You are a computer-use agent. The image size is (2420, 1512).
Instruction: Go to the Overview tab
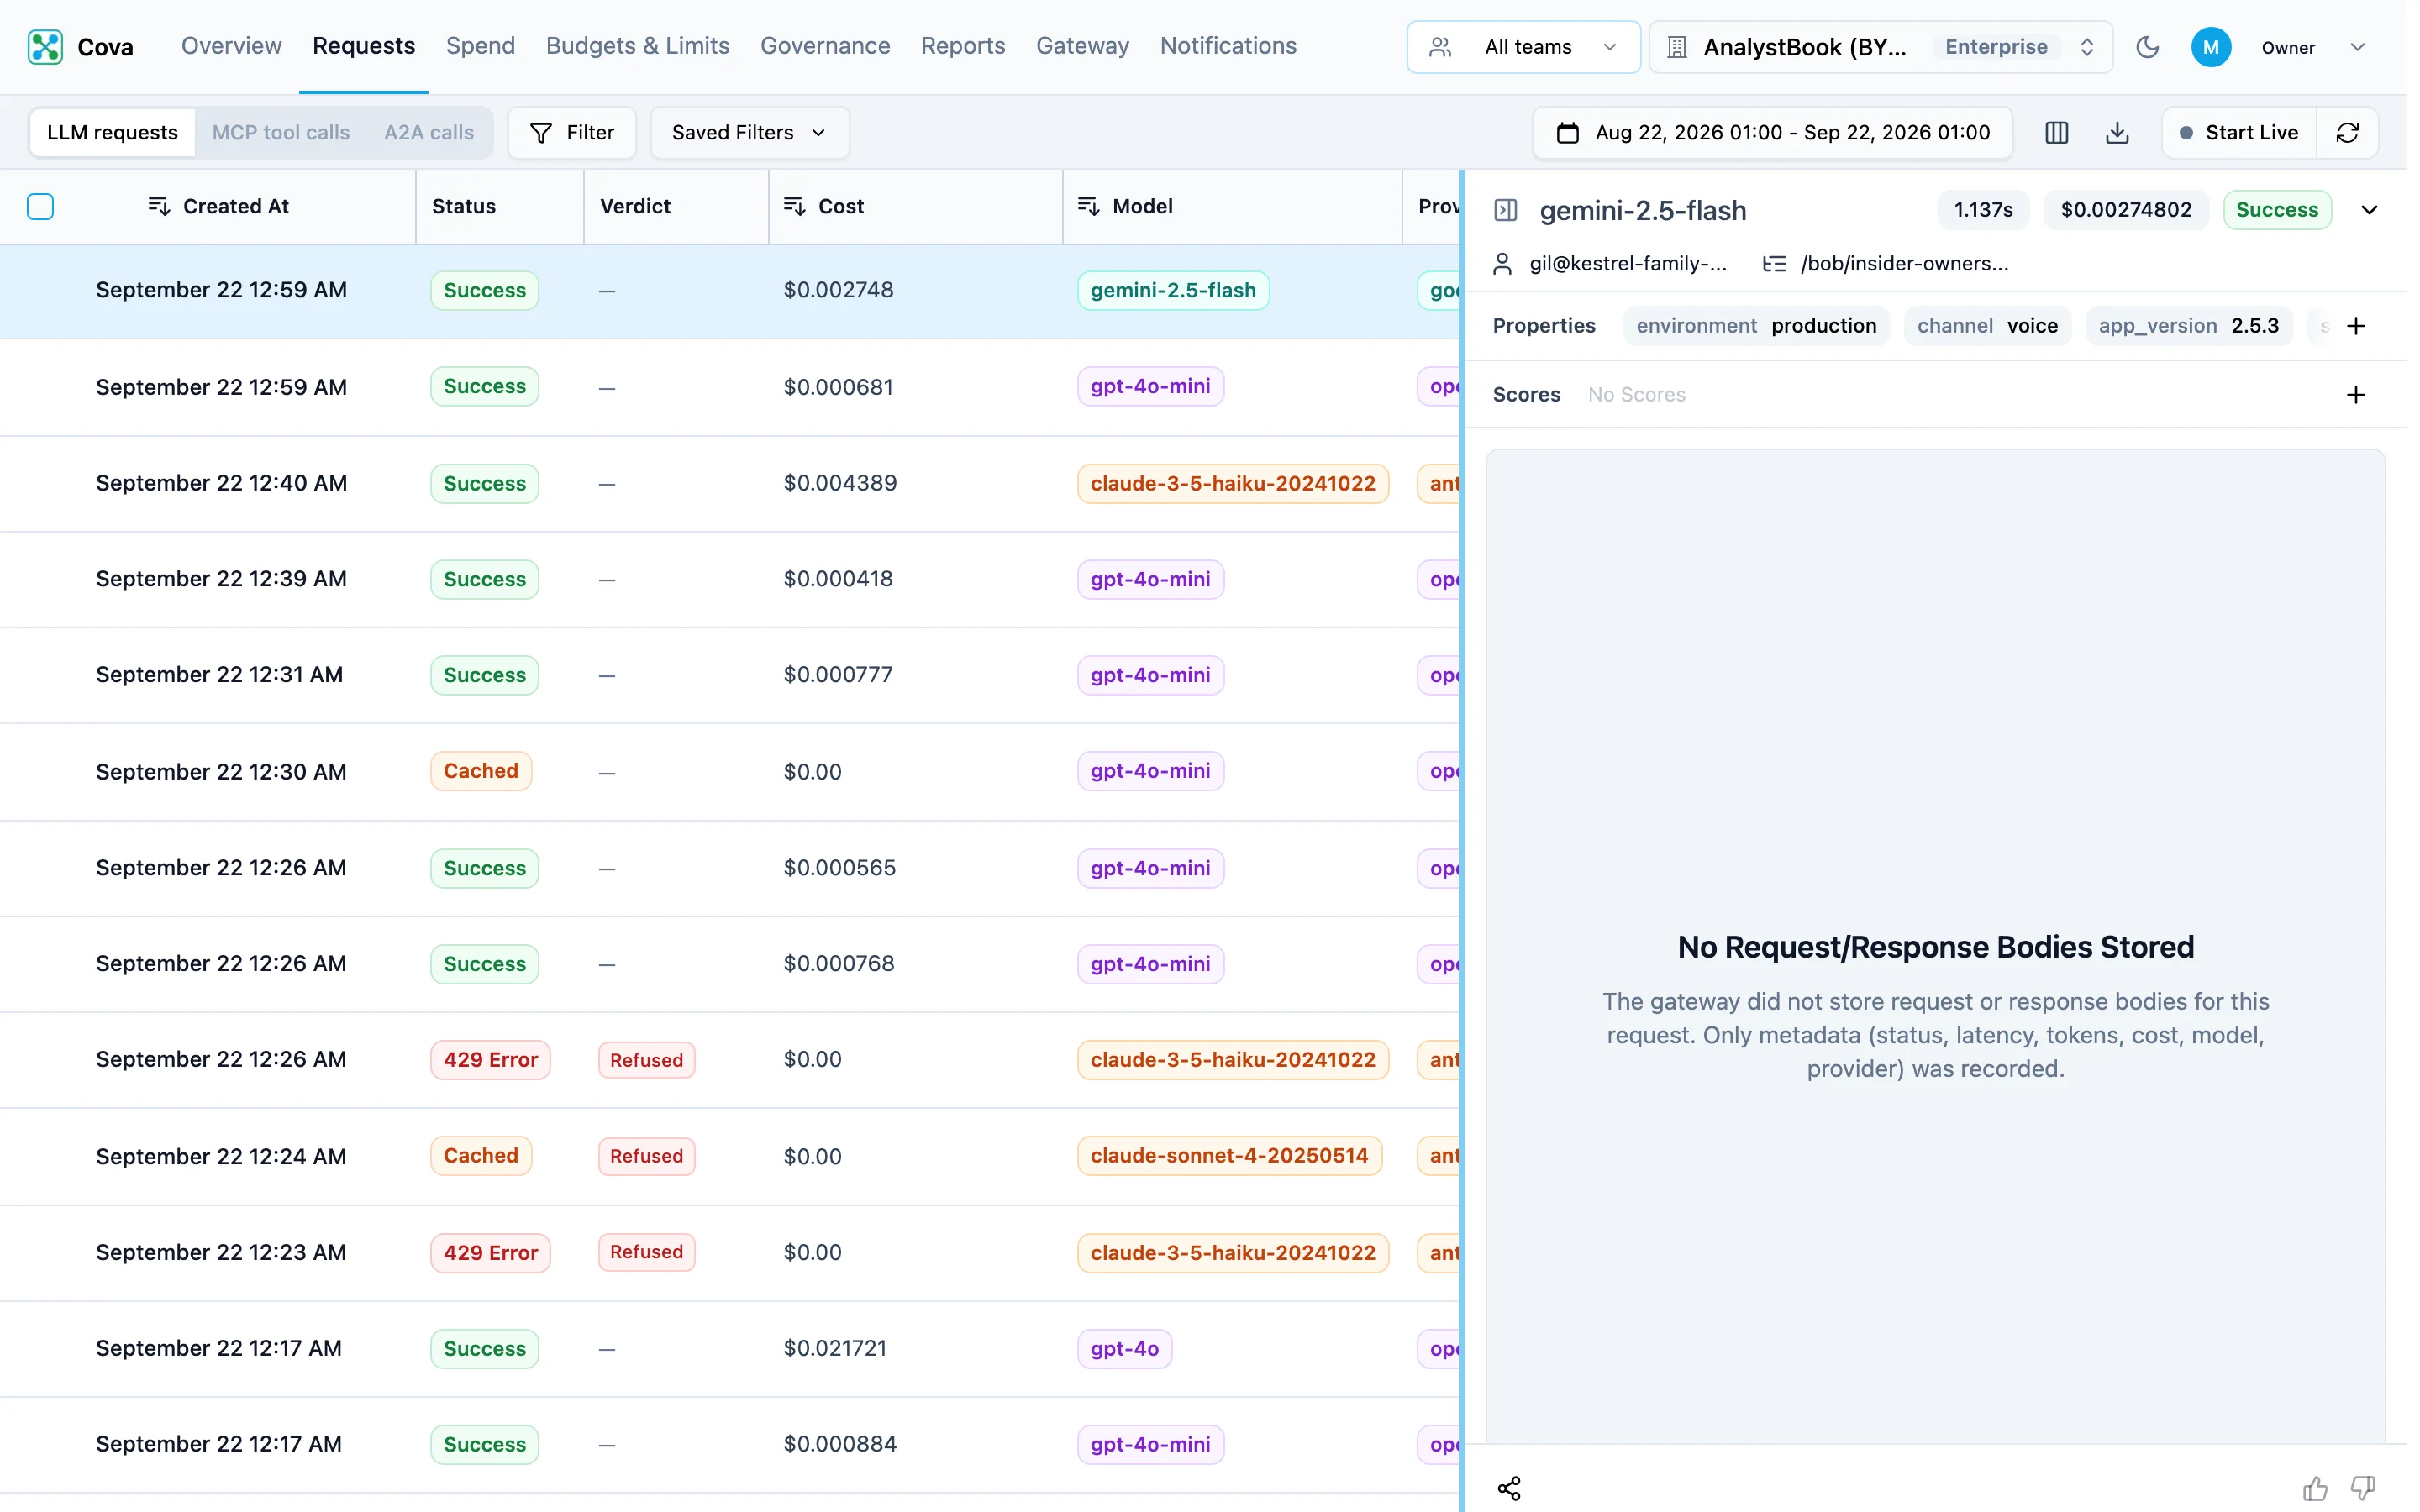click(x=231, y=46)
